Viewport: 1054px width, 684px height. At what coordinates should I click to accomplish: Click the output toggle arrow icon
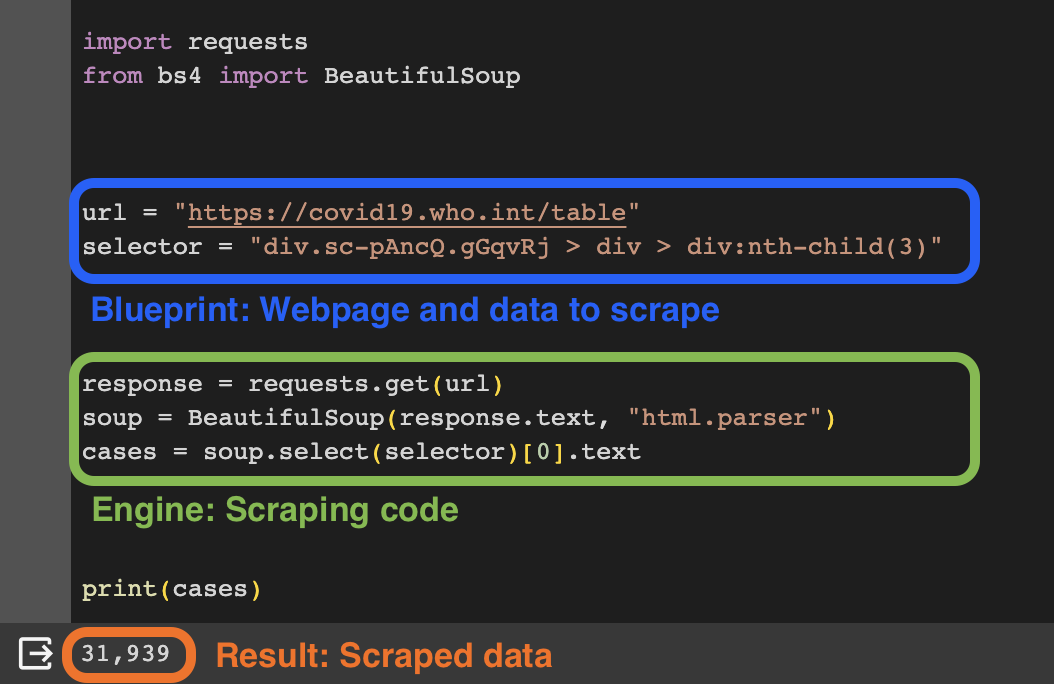[36, 654]
